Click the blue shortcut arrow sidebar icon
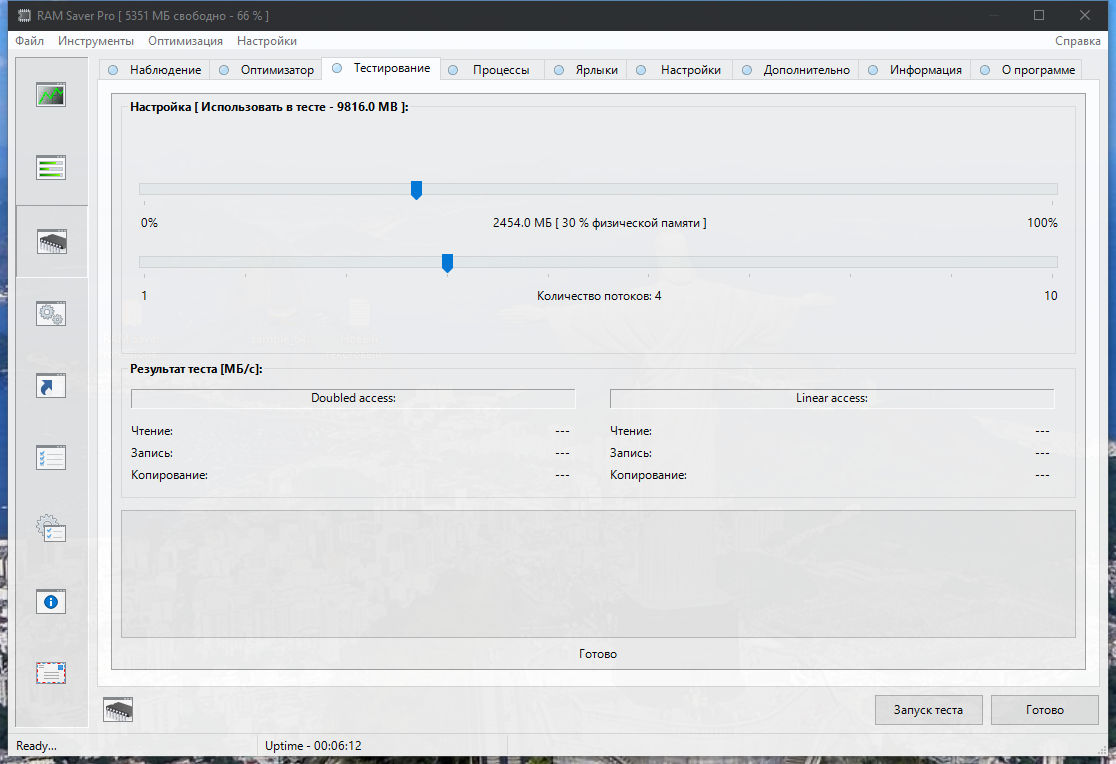Viewport: 1116px width, 764px height. coord(51,386)
